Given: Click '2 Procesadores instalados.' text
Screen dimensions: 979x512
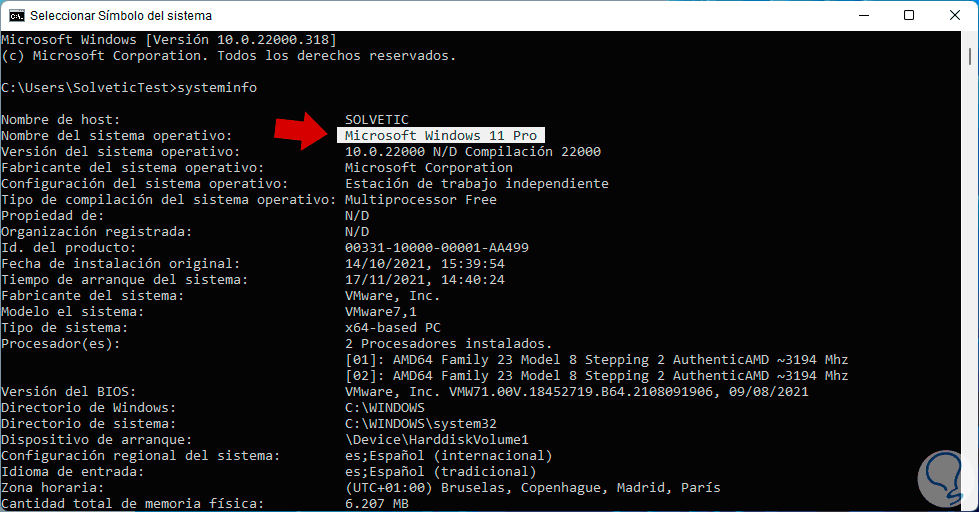Looking at the screenshot, I should [448, 343].
